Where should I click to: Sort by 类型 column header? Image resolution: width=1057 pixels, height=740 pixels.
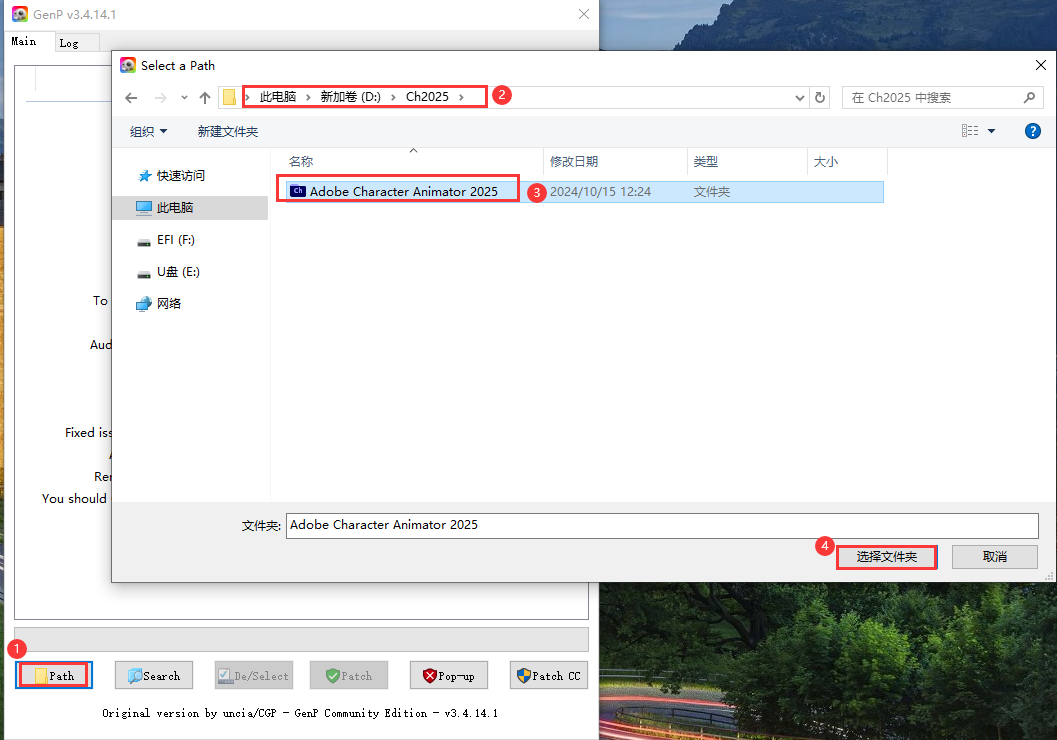(748, 162)
